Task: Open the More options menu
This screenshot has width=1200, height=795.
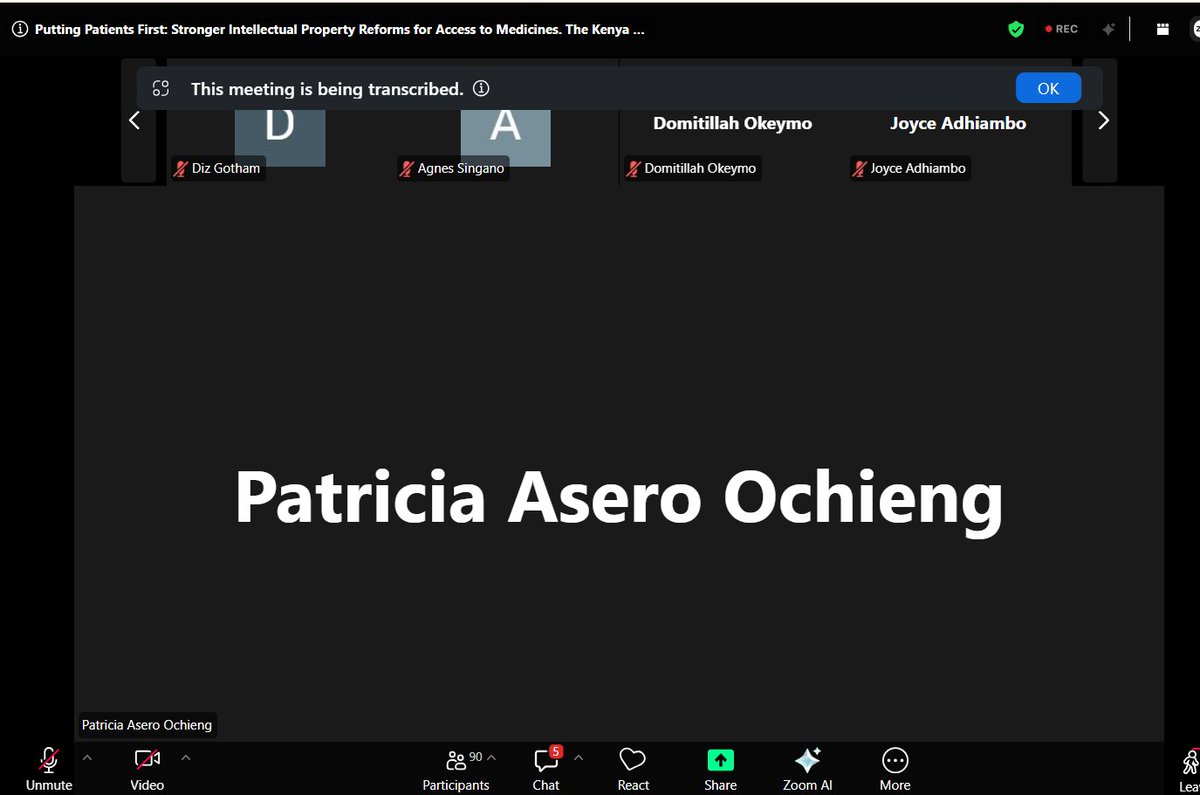Action: point(895,768)
